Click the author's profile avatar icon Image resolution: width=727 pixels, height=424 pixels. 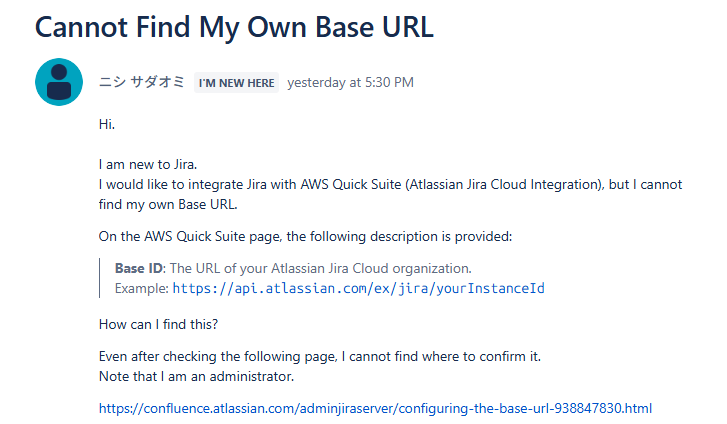tap(59, 82)
